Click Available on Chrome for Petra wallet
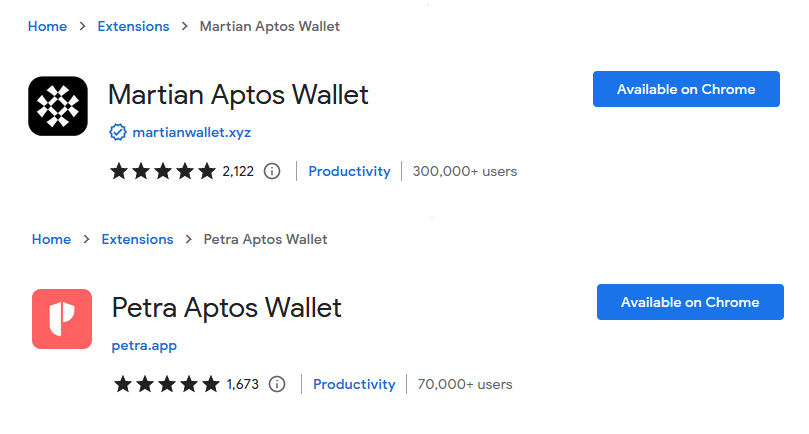Image resolution: width=809 pixels, height=434 pixels. 690,302
